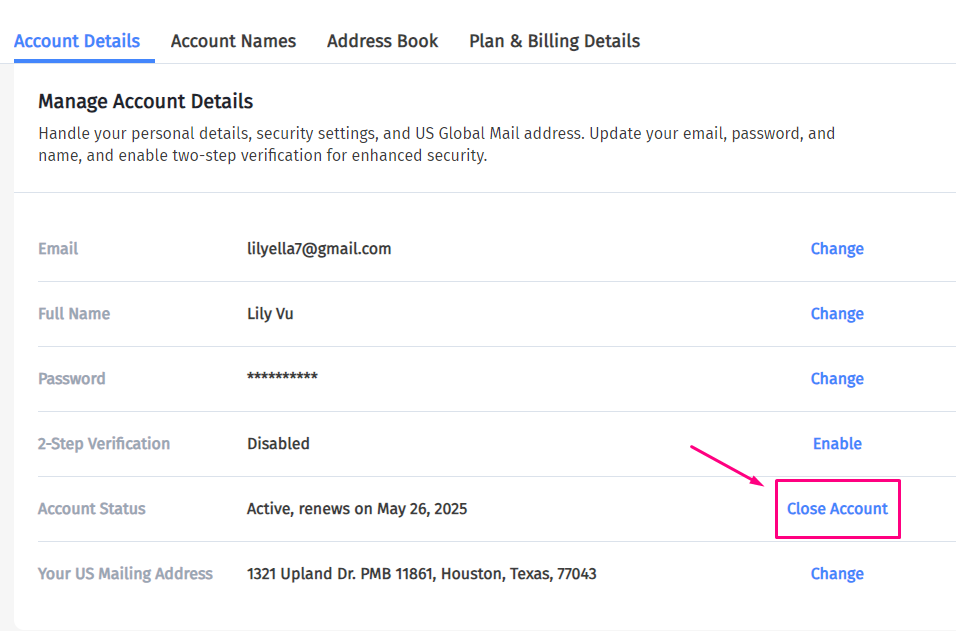Change the US mailing address

pyautogui.click(x=837, y=574)
